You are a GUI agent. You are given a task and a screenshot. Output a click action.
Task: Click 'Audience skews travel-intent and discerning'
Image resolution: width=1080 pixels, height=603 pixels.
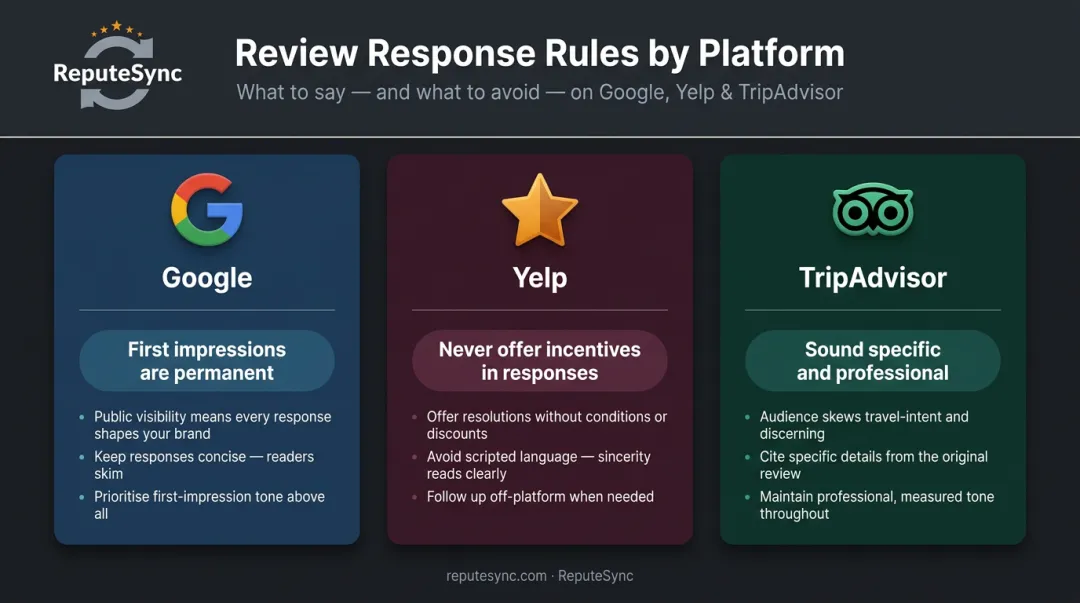point(864,425)
